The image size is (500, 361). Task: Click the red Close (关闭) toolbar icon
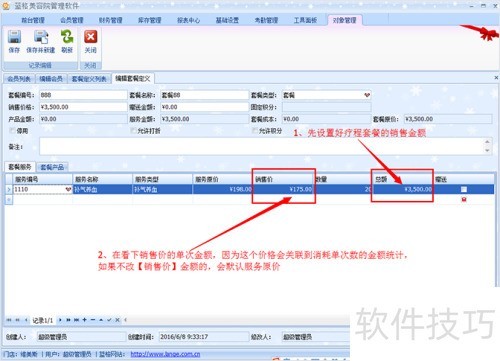[90, 37]
